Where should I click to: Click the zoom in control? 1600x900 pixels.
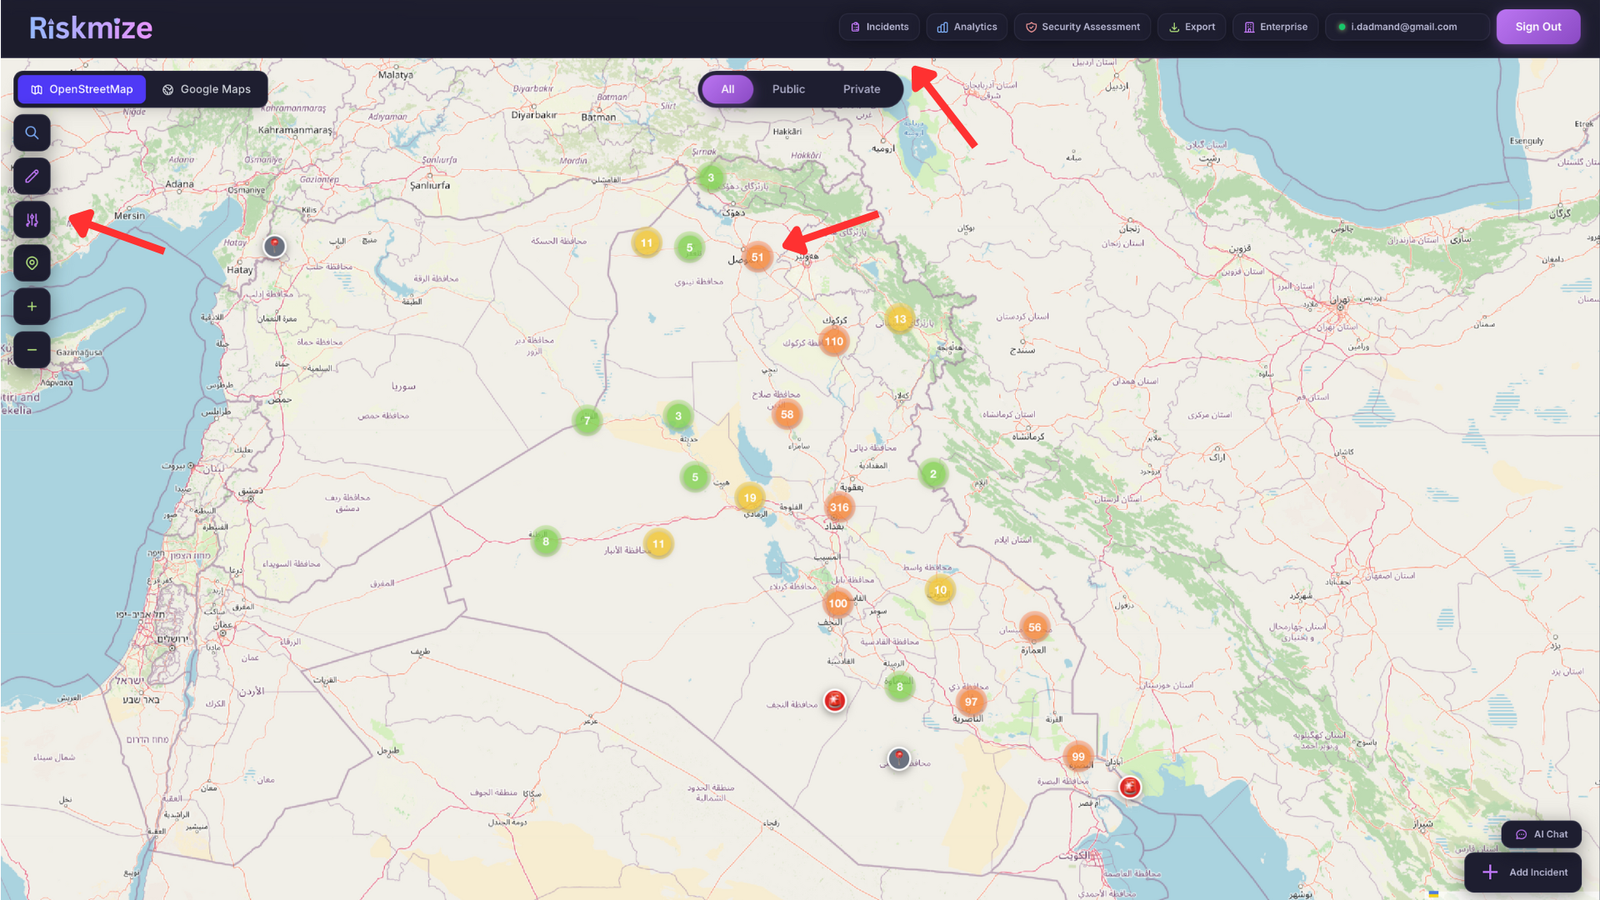click(x=31, y=306)
